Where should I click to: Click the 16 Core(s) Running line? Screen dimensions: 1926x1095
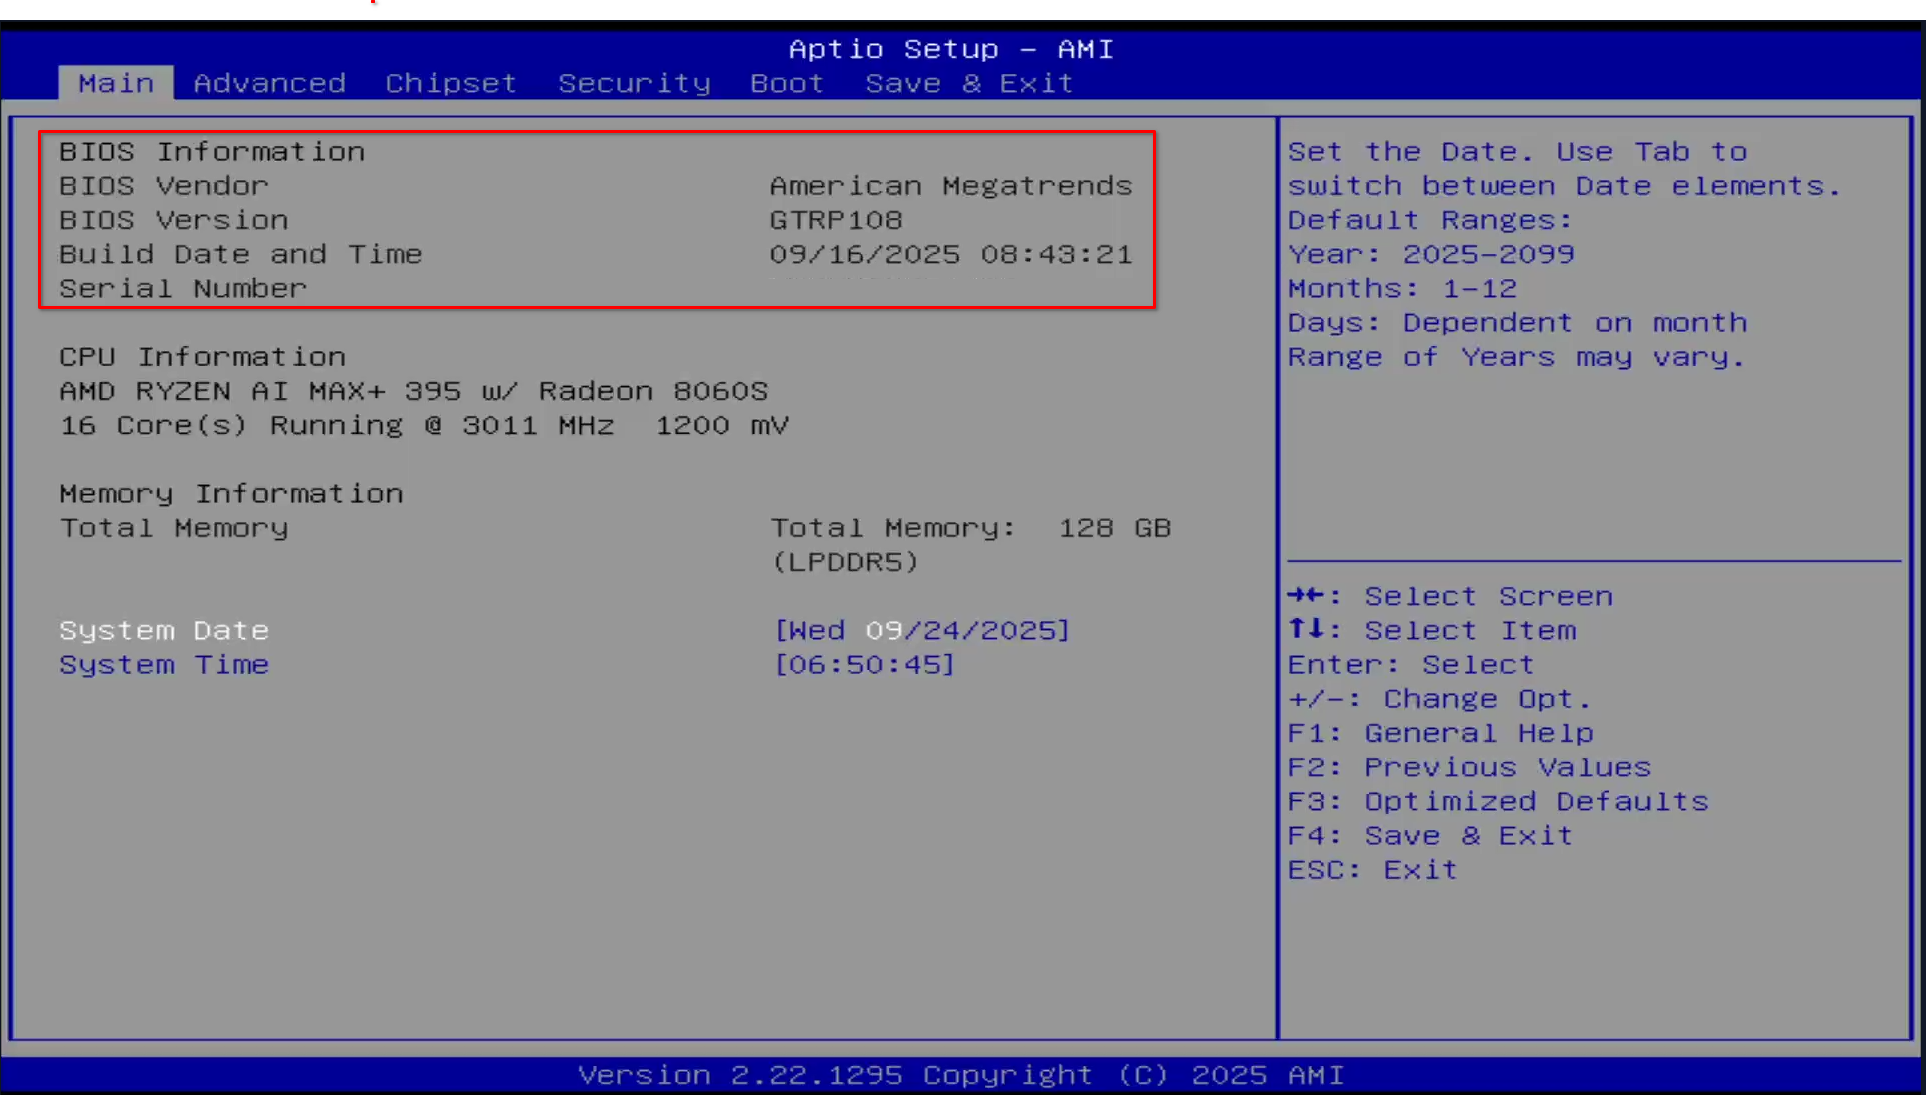pos(424,426)
